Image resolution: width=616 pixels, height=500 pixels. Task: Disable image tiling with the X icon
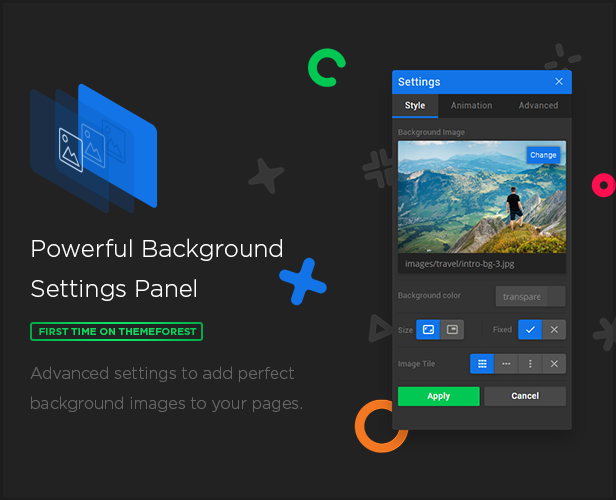pyautogui.click(x=554, y=364)
